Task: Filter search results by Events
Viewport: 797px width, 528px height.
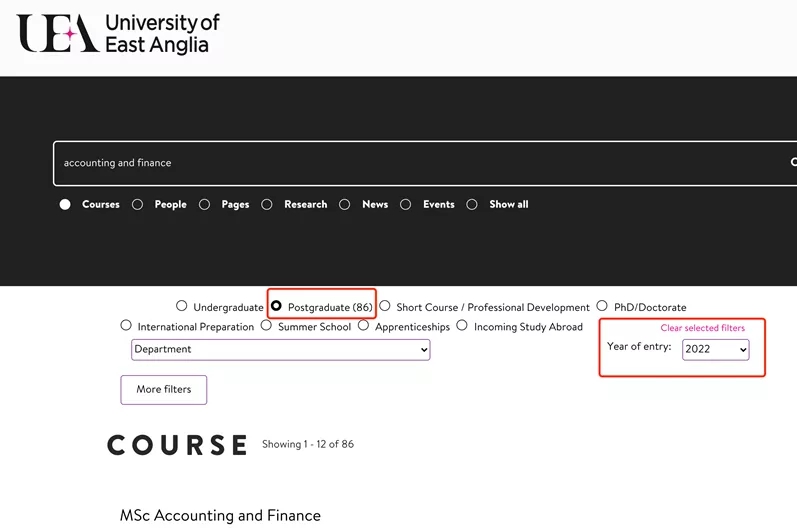Action: 405,205
